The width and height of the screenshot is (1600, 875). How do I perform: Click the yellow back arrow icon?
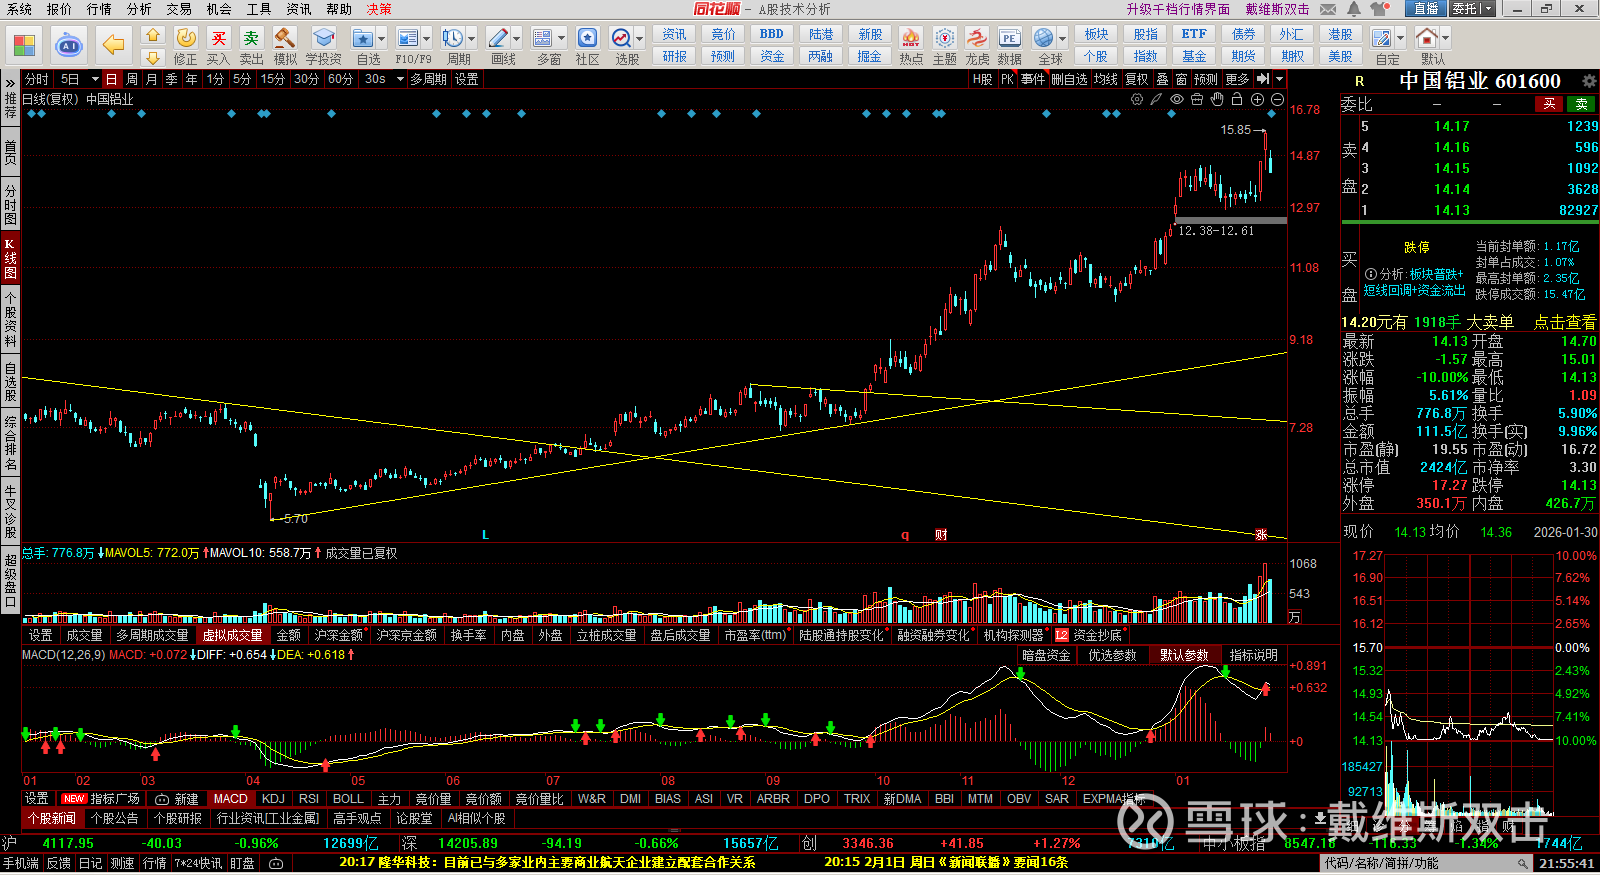(114, 45)
